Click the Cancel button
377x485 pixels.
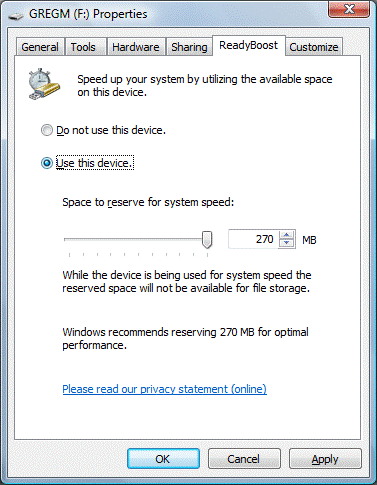pyautogui.click(x=244, y=459)
